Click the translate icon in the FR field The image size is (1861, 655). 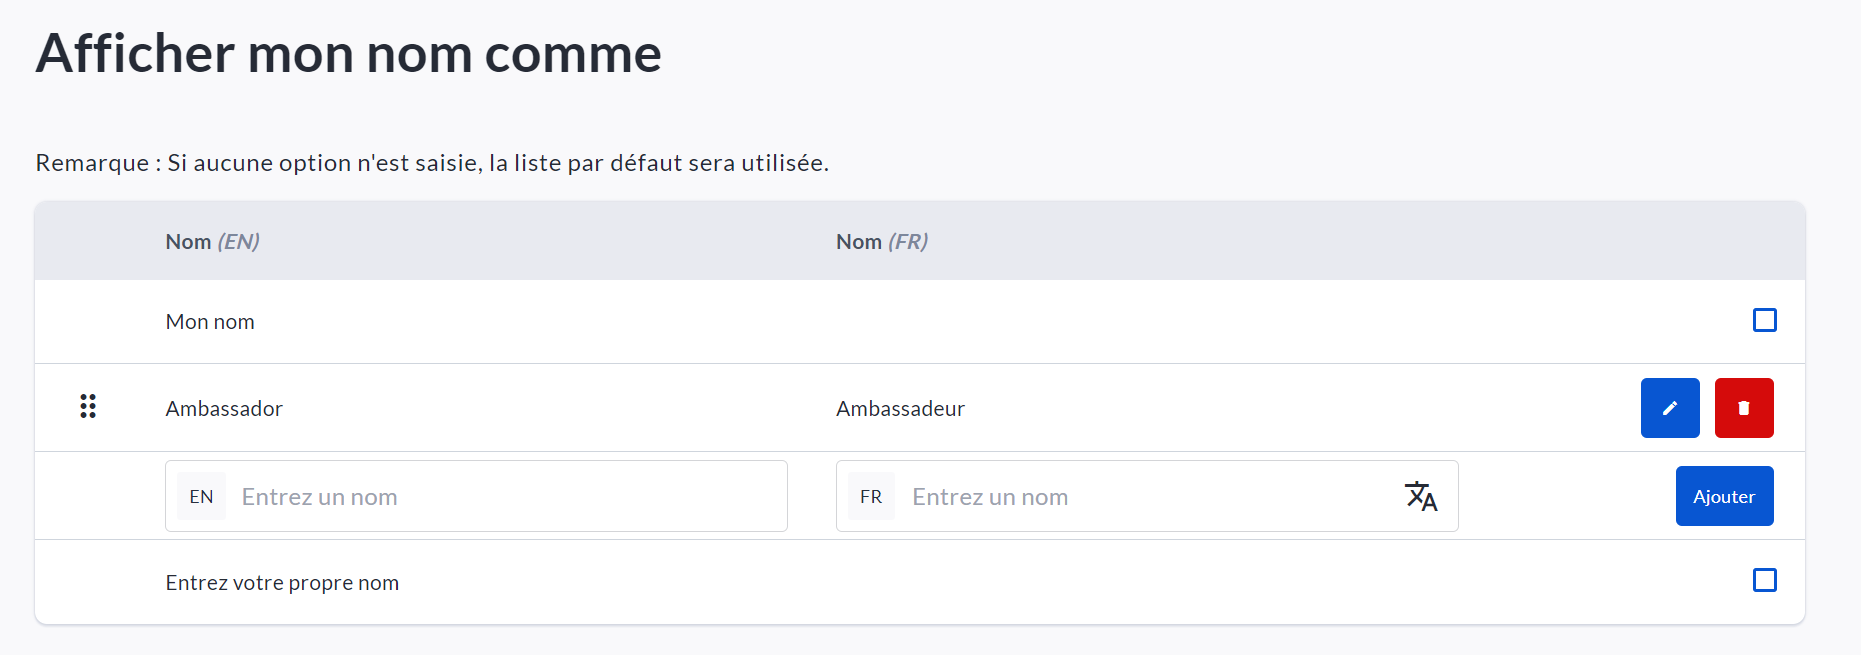(x=1420, y=496)
